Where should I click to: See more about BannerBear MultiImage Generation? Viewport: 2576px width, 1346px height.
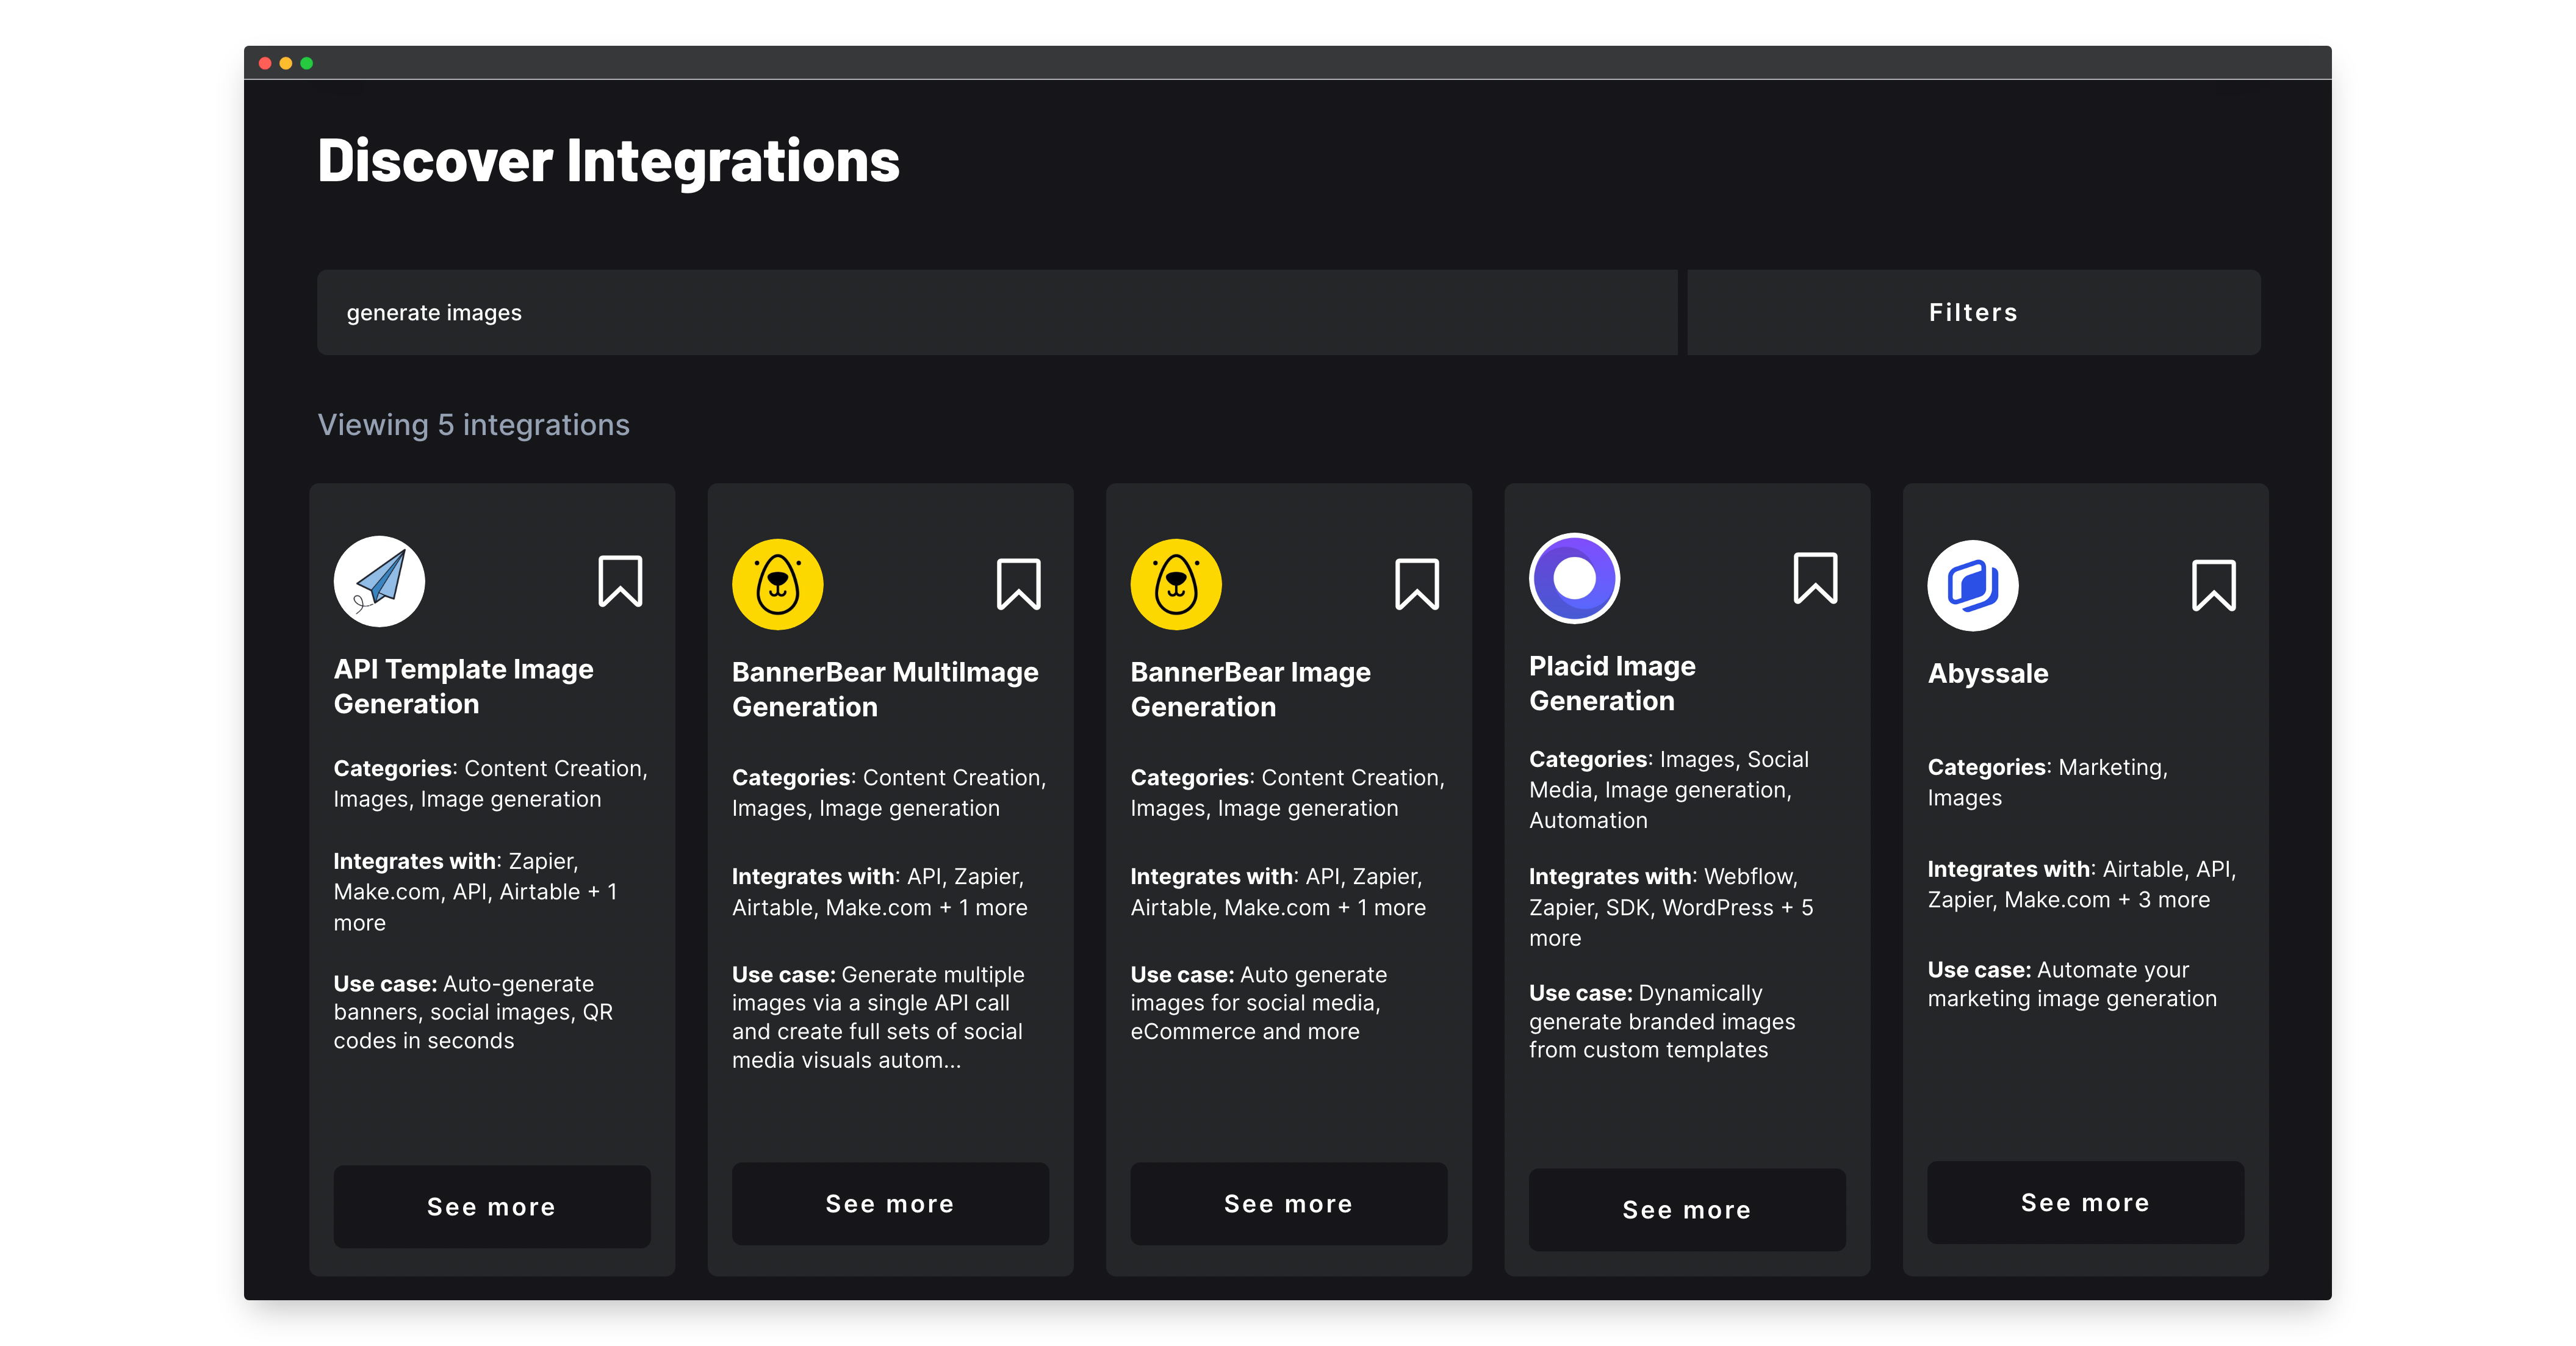click(890, 1203)
